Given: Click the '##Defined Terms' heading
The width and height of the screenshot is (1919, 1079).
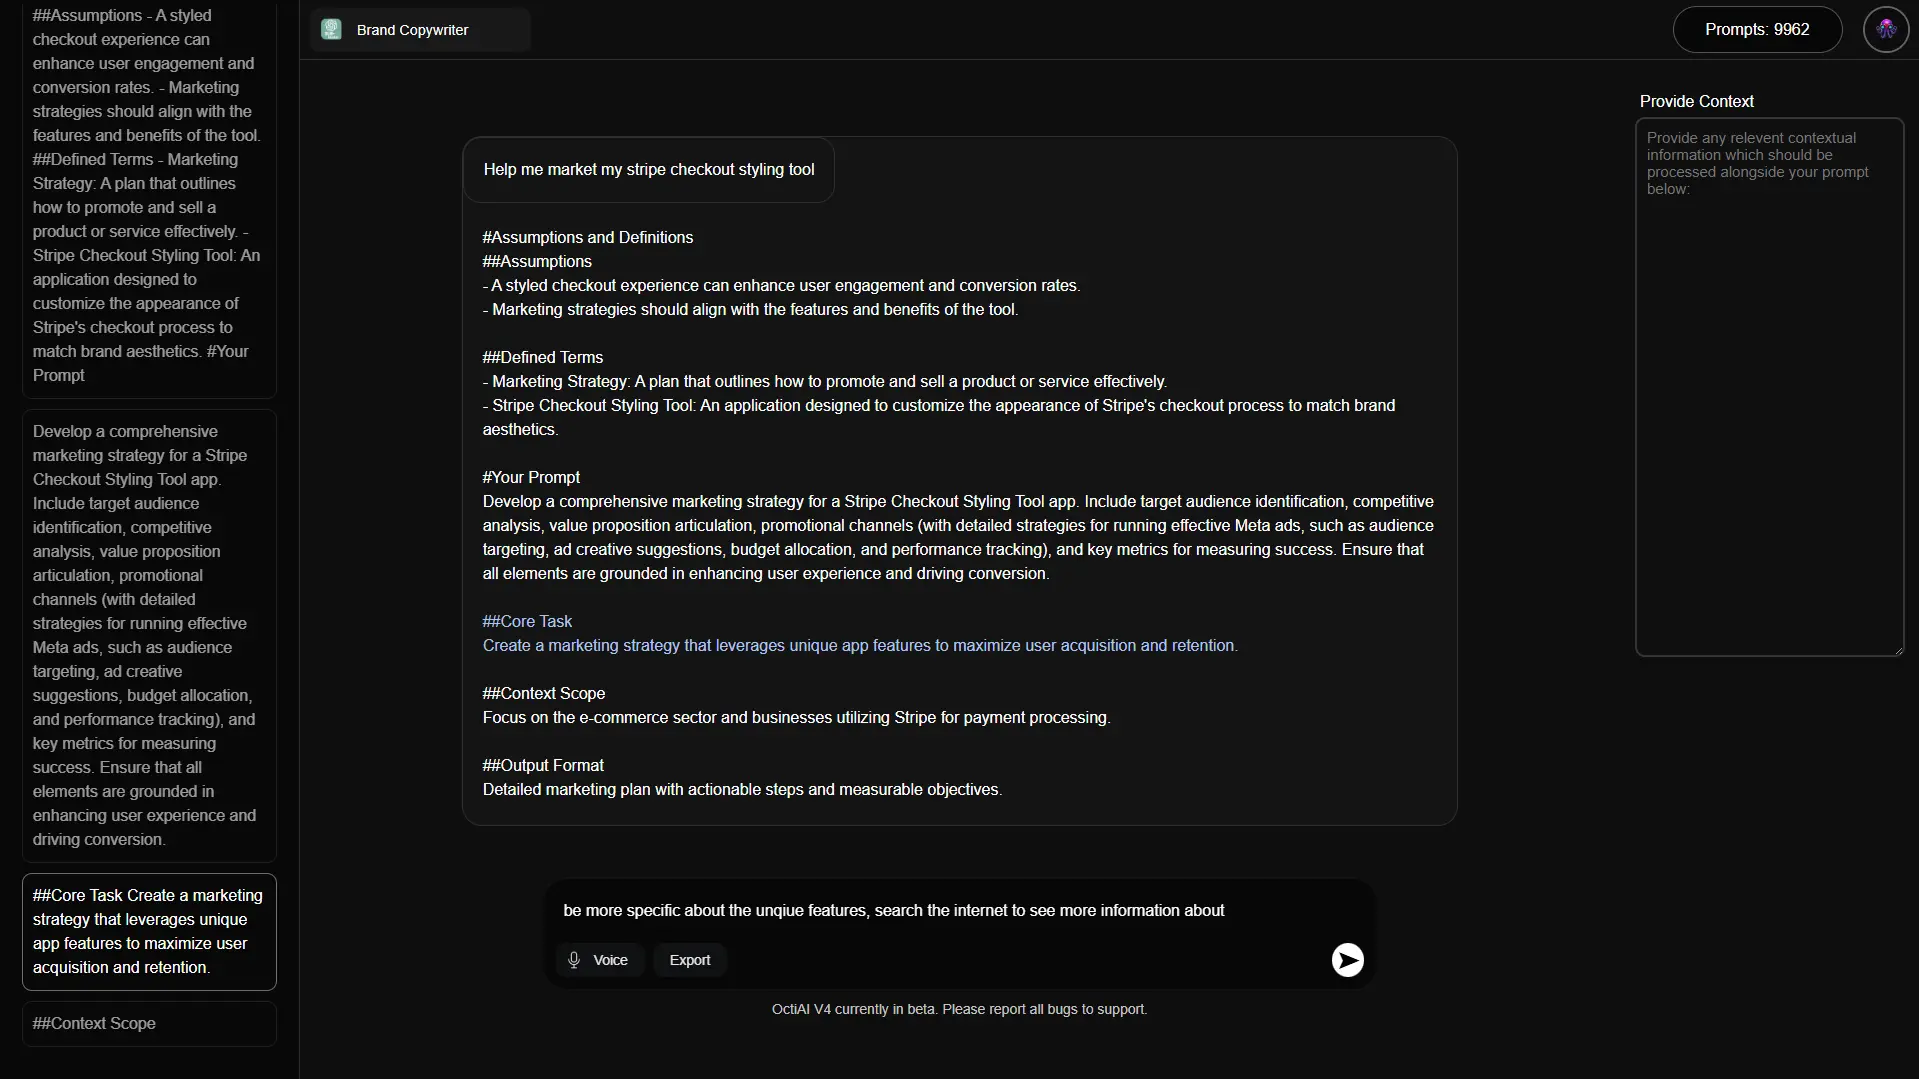Looking at the screenshot, I should pos(543,358).
